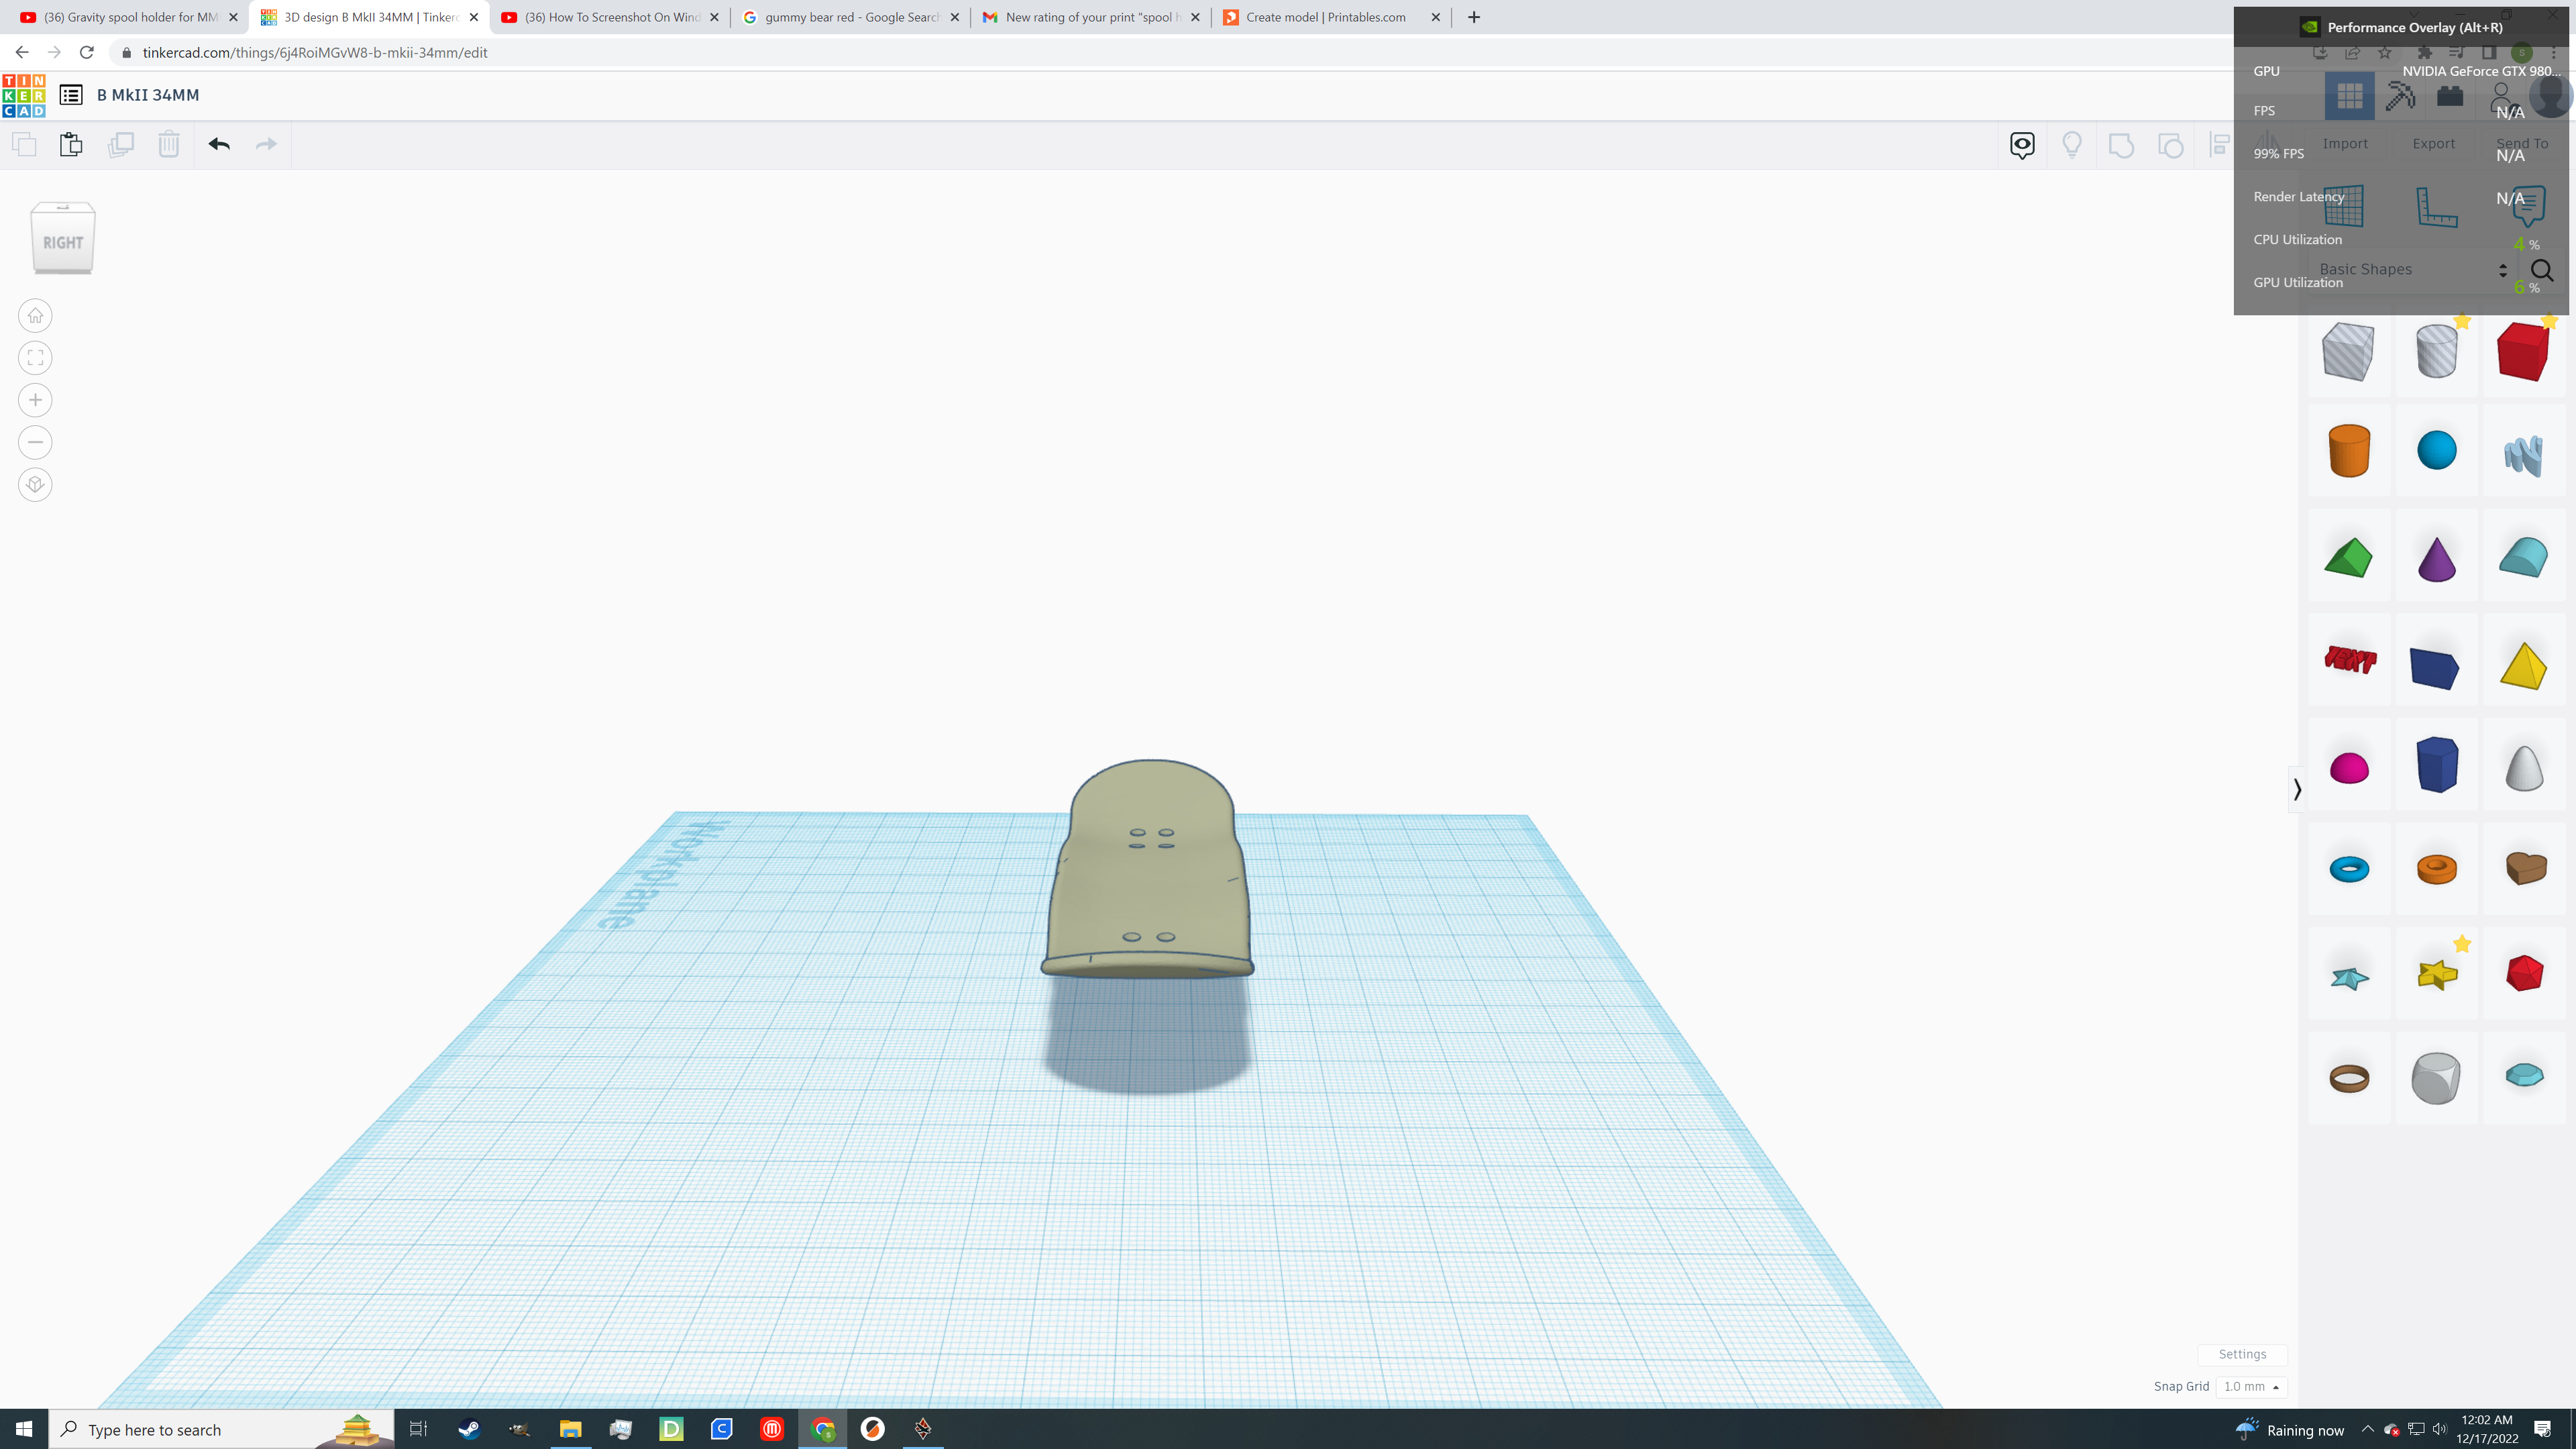Switch to the How To Screenshot YouTube tab
Screen dimensions: 2576x1449
coord(609,17)
